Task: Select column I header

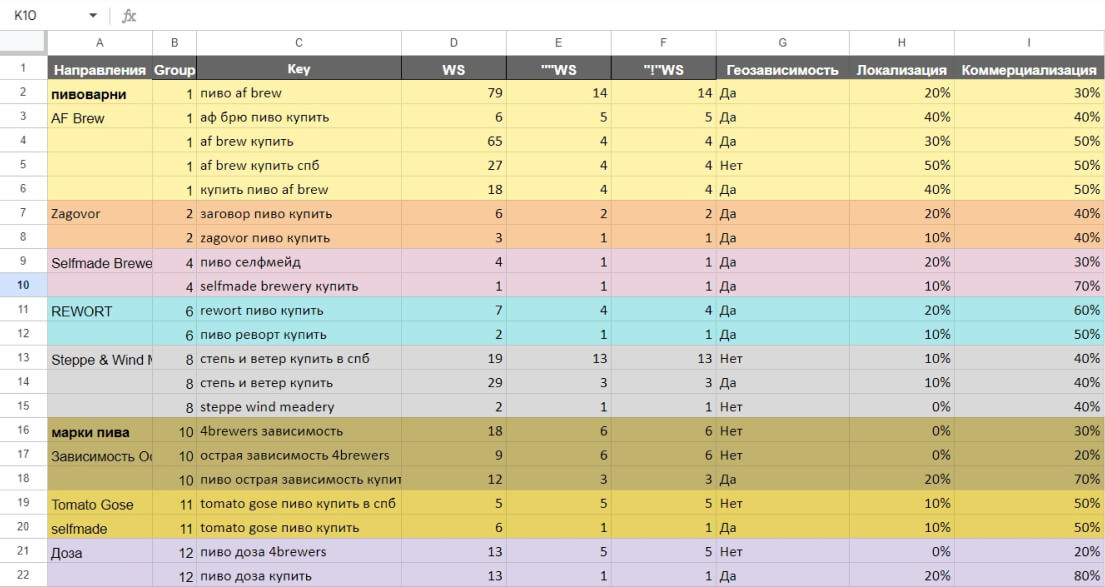Action: point(1028,43)
